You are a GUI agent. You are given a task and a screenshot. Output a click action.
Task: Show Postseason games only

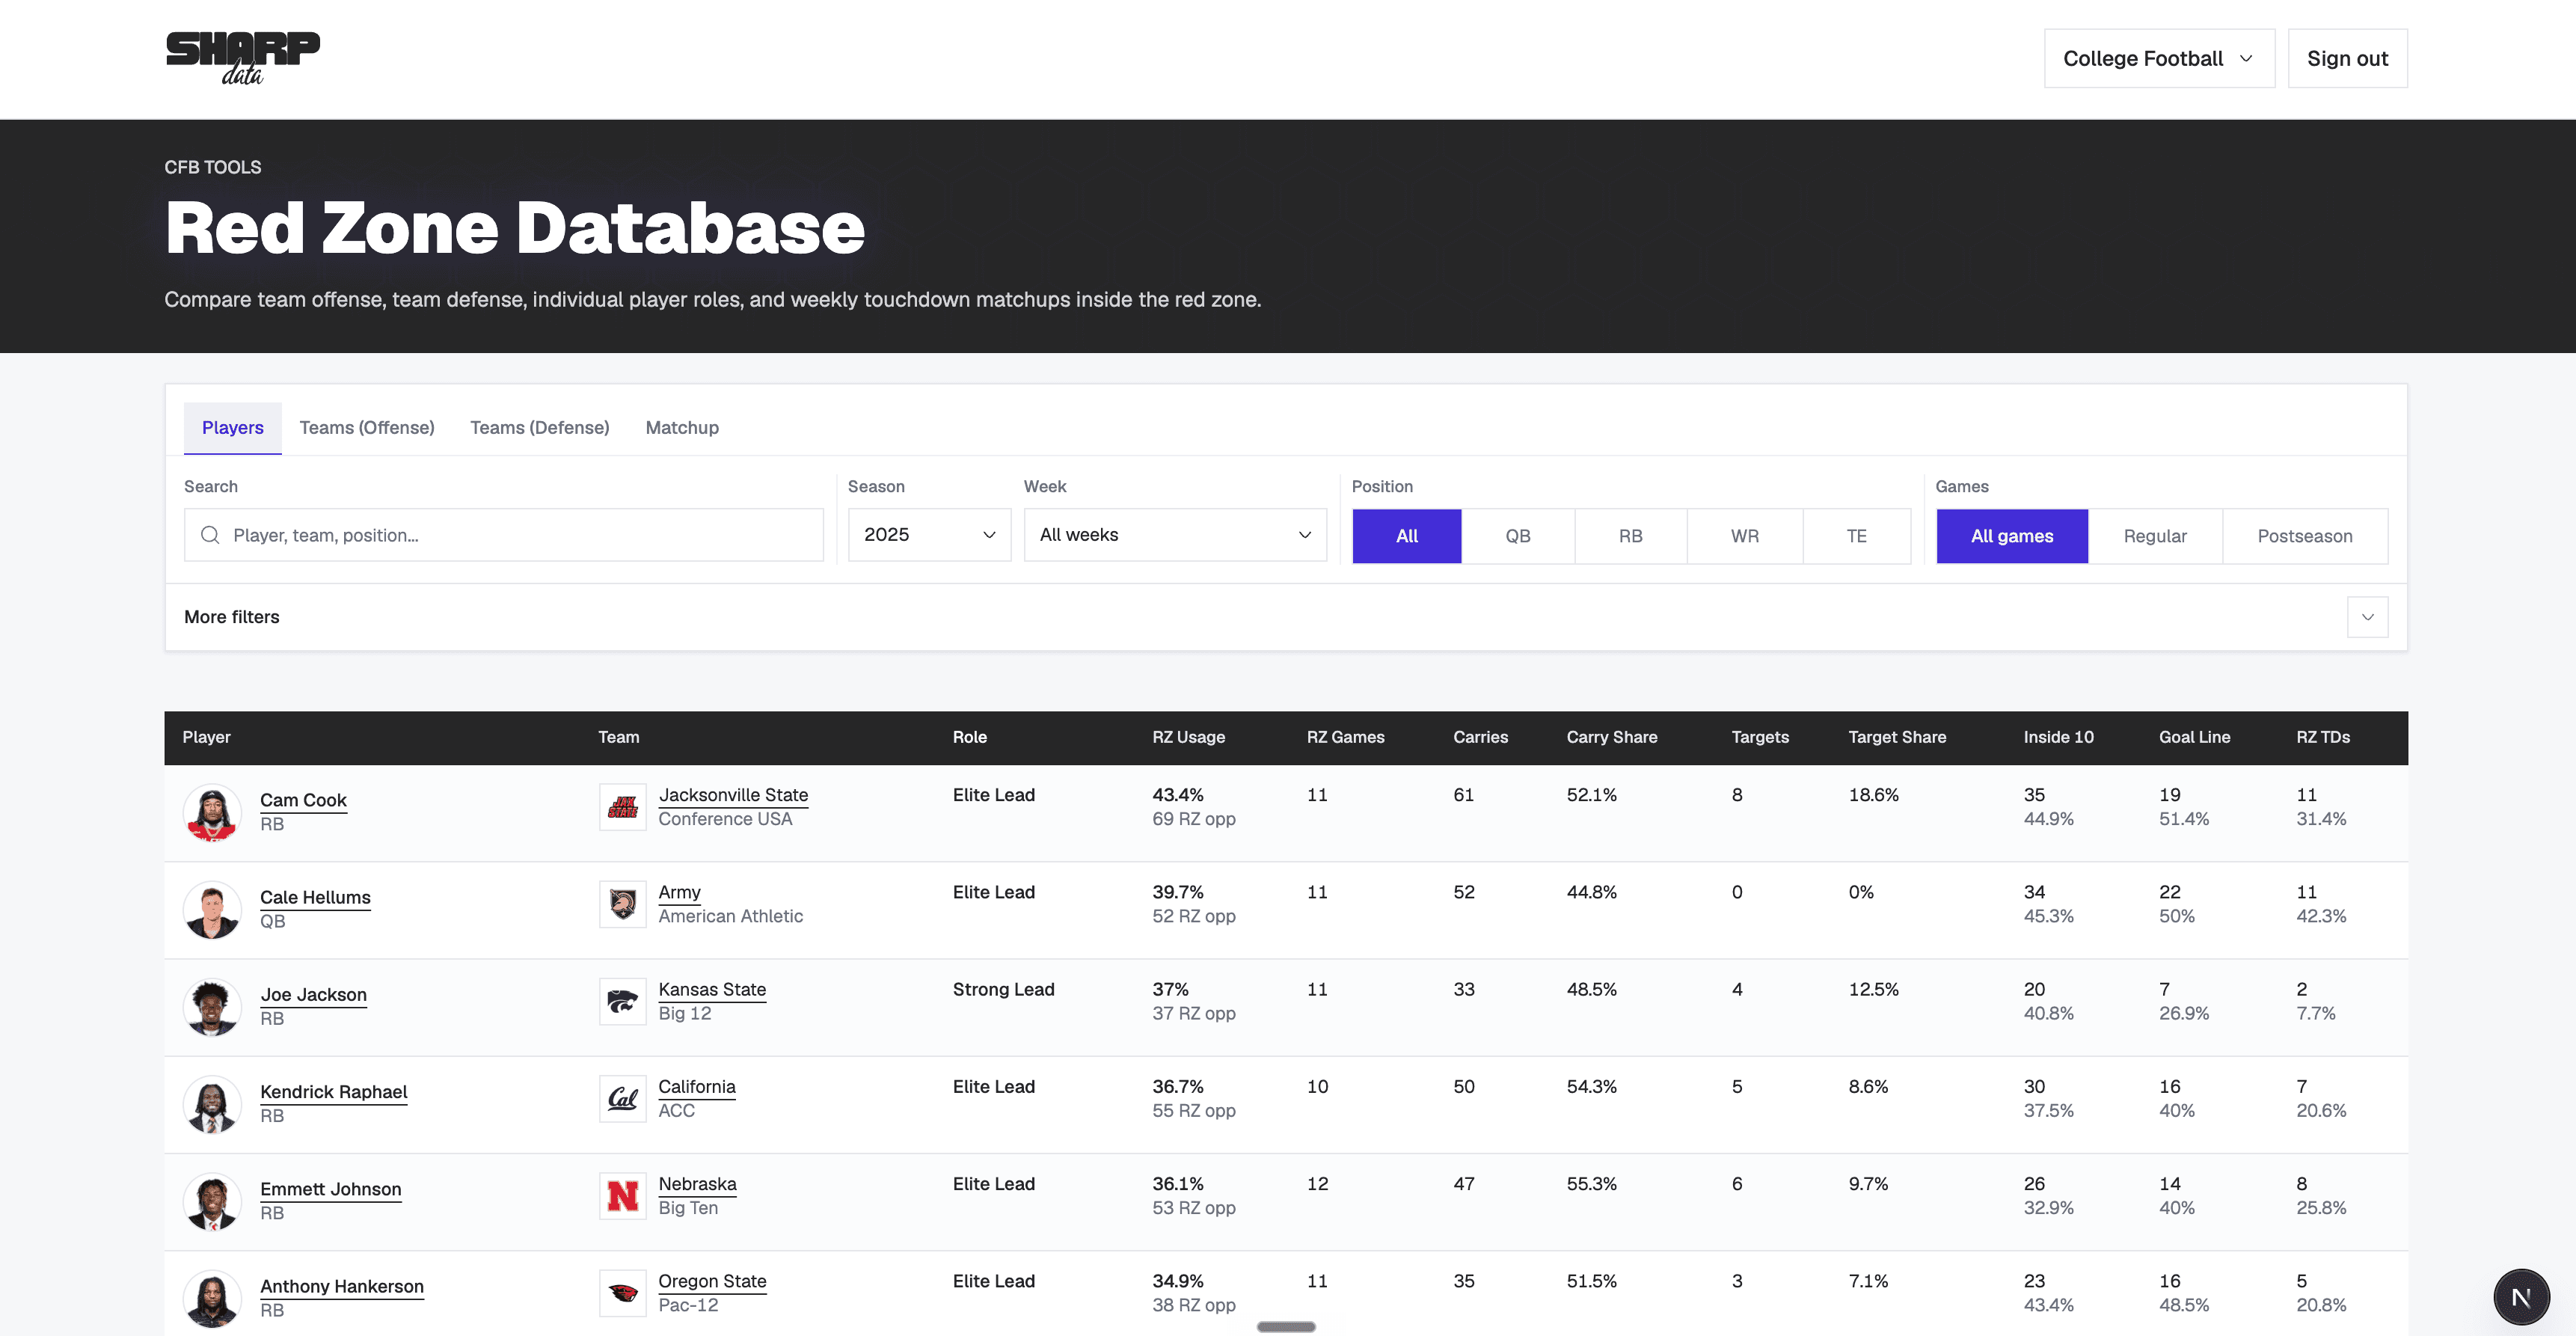coord(2305,536)
